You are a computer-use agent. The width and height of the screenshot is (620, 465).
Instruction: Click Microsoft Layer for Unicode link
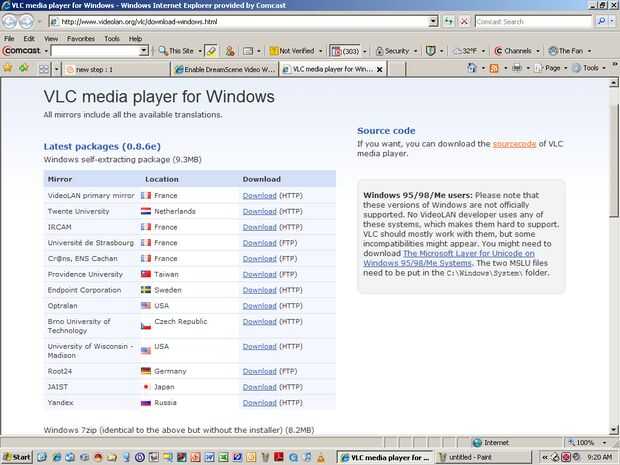(449, 258)
